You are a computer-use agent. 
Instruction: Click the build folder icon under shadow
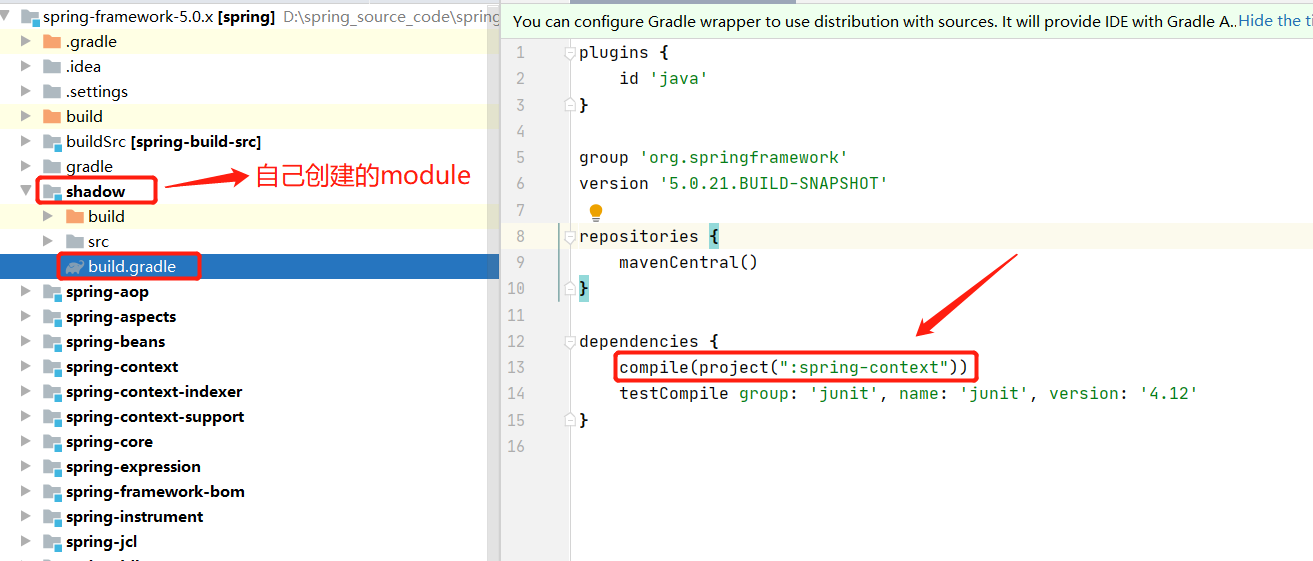(x=75, y=216)
